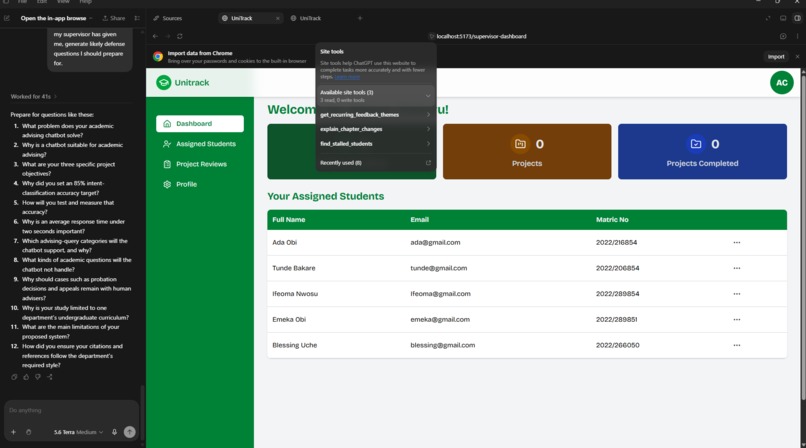Switch to the Sources tab
Viewport: 806px width, 448px height.
point(168,18)
